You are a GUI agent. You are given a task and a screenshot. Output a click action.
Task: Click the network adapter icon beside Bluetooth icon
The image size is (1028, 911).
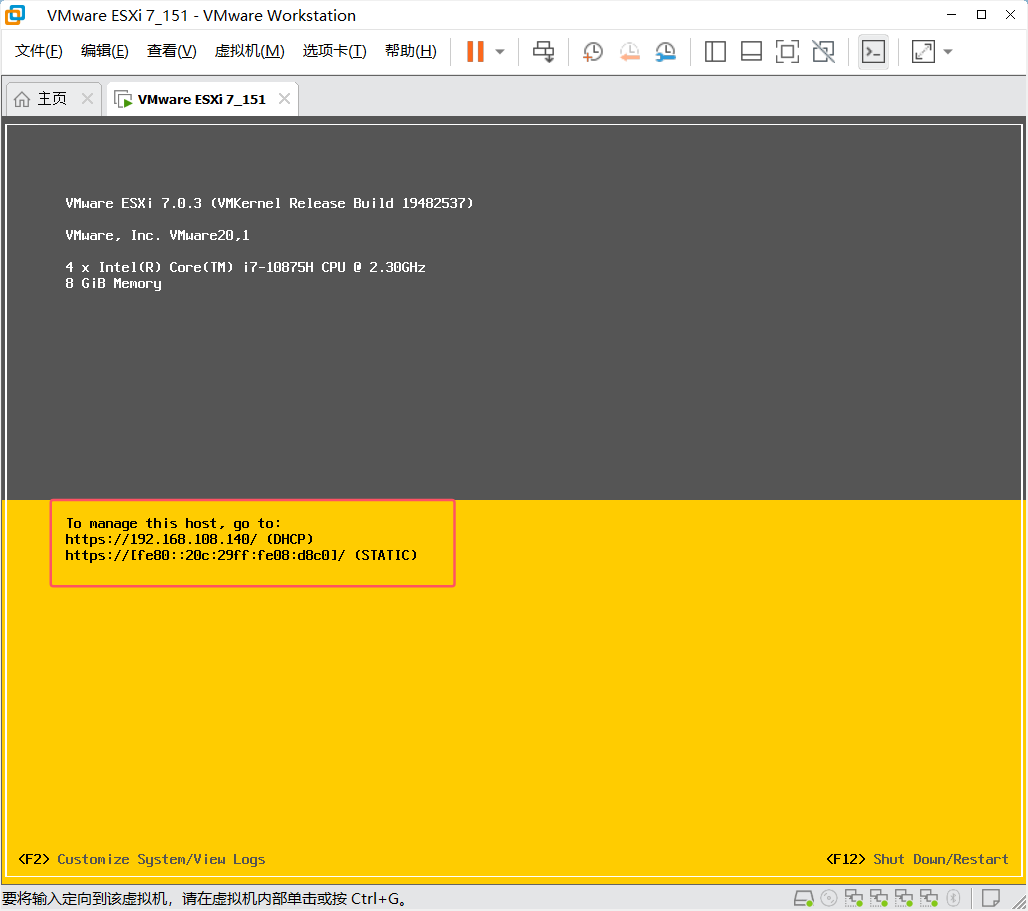[928, 898]
